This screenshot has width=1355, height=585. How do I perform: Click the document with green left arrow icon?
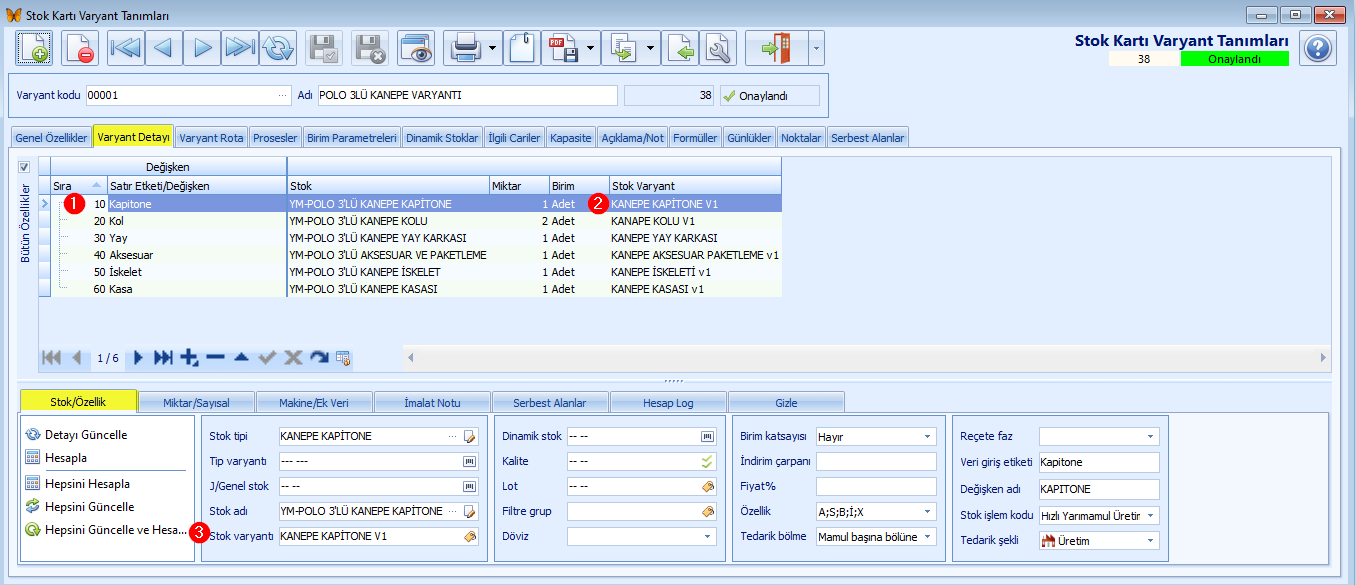(x=680, y=48)
